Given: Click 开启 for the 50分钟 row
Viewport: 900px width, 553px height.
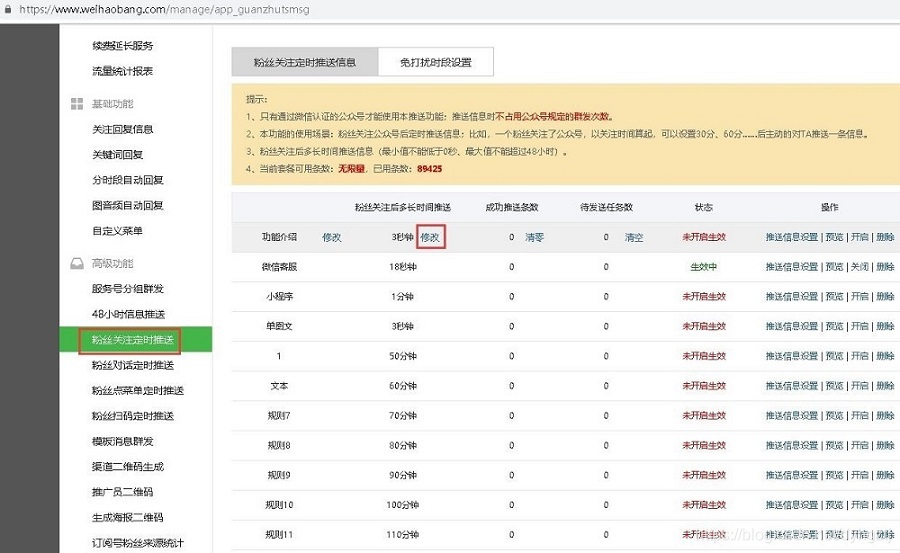Looking at the screenshot, I should [x=860, y=356].
